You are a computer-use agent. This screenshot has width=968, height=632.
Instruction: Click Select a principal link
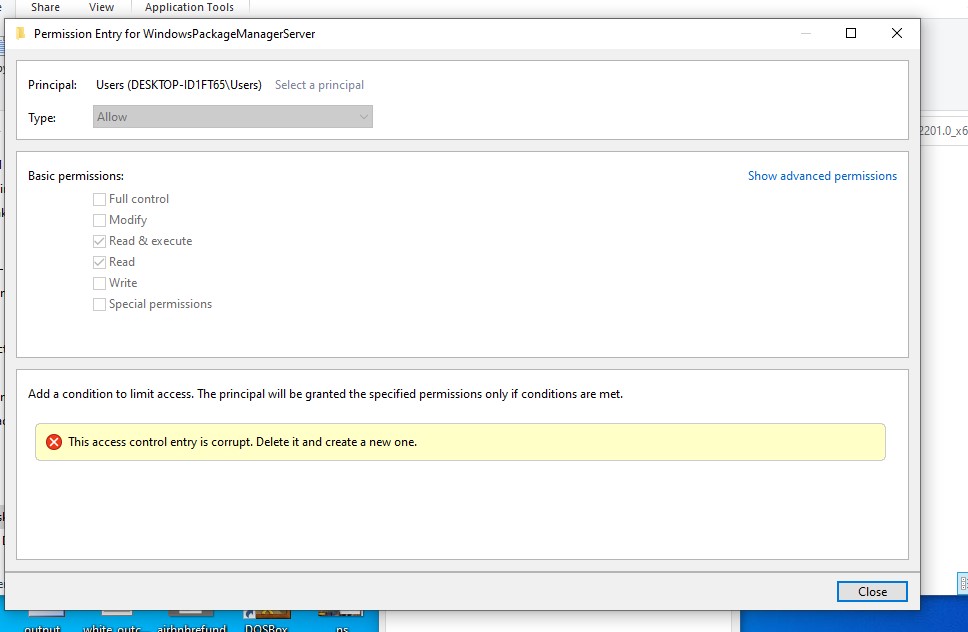pos(319,85)
